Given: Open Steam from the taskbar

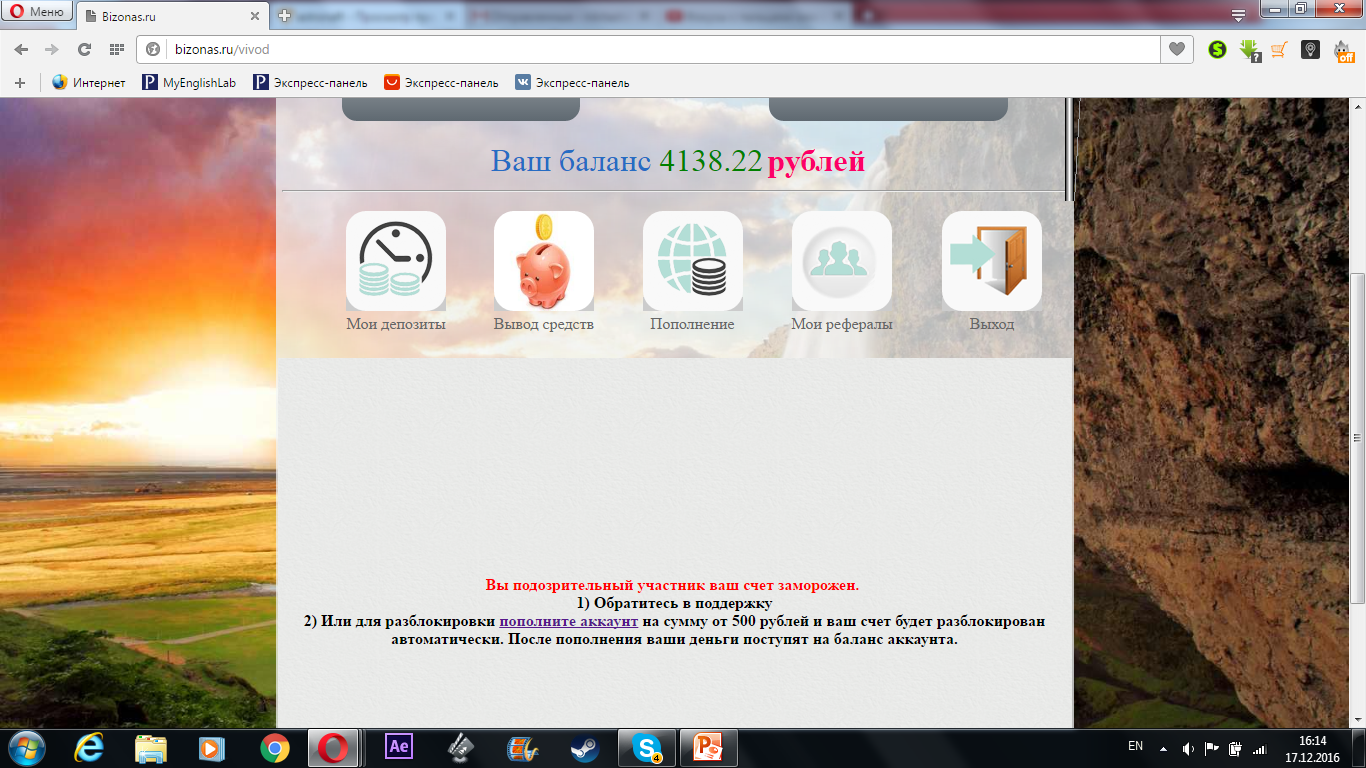Looking at the screenshot, I should coord(584,747).
